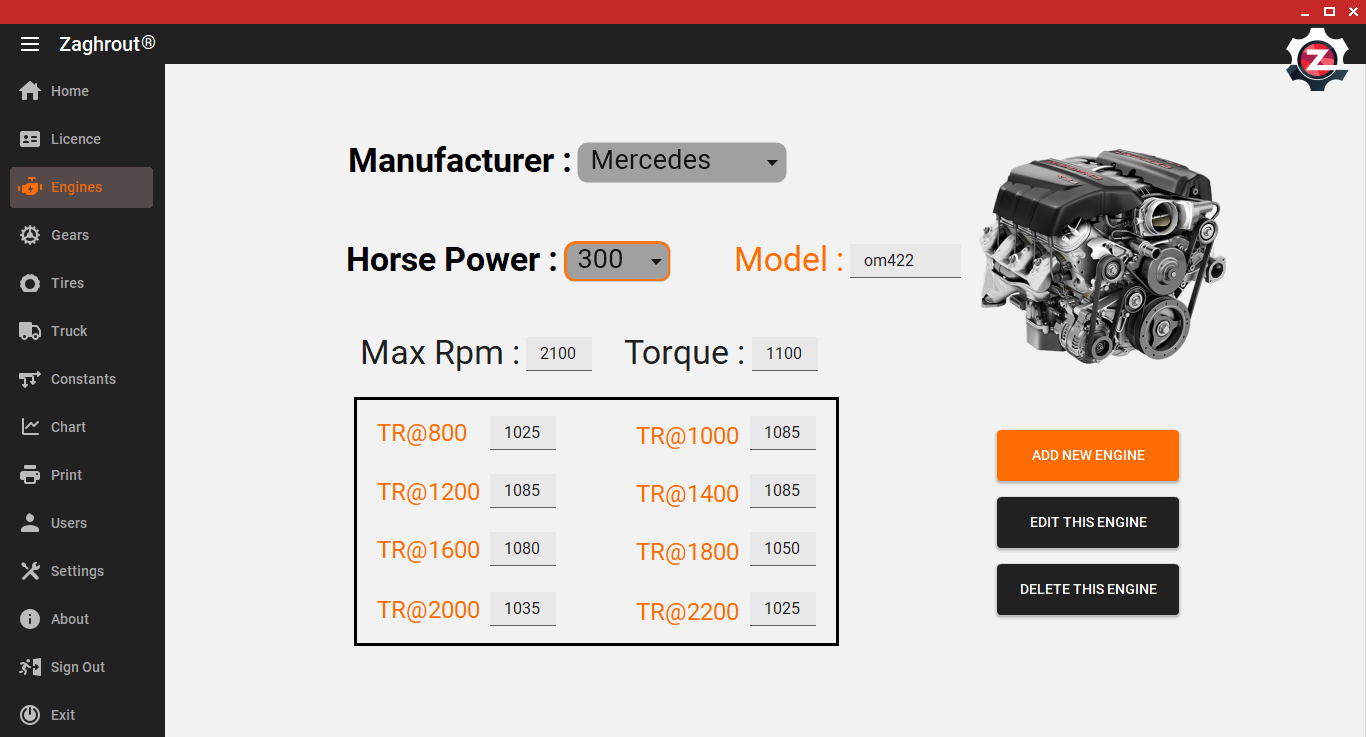Click the TR@2000 value field

pyautogui.click(x=522, y=609)
